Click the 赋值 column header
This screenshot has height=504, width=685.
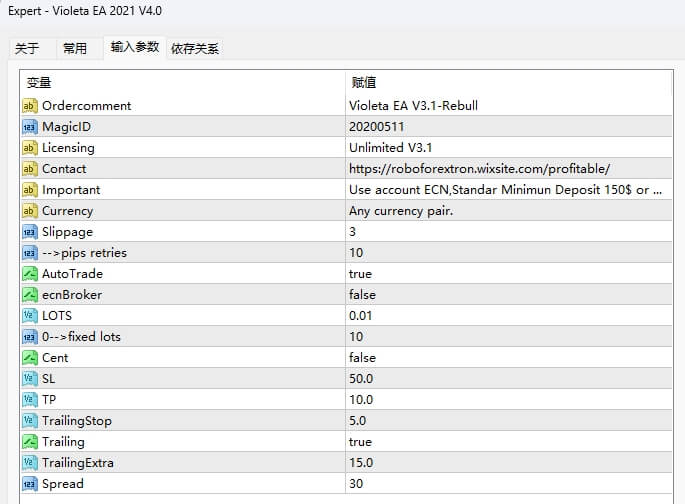coord(364,83)
